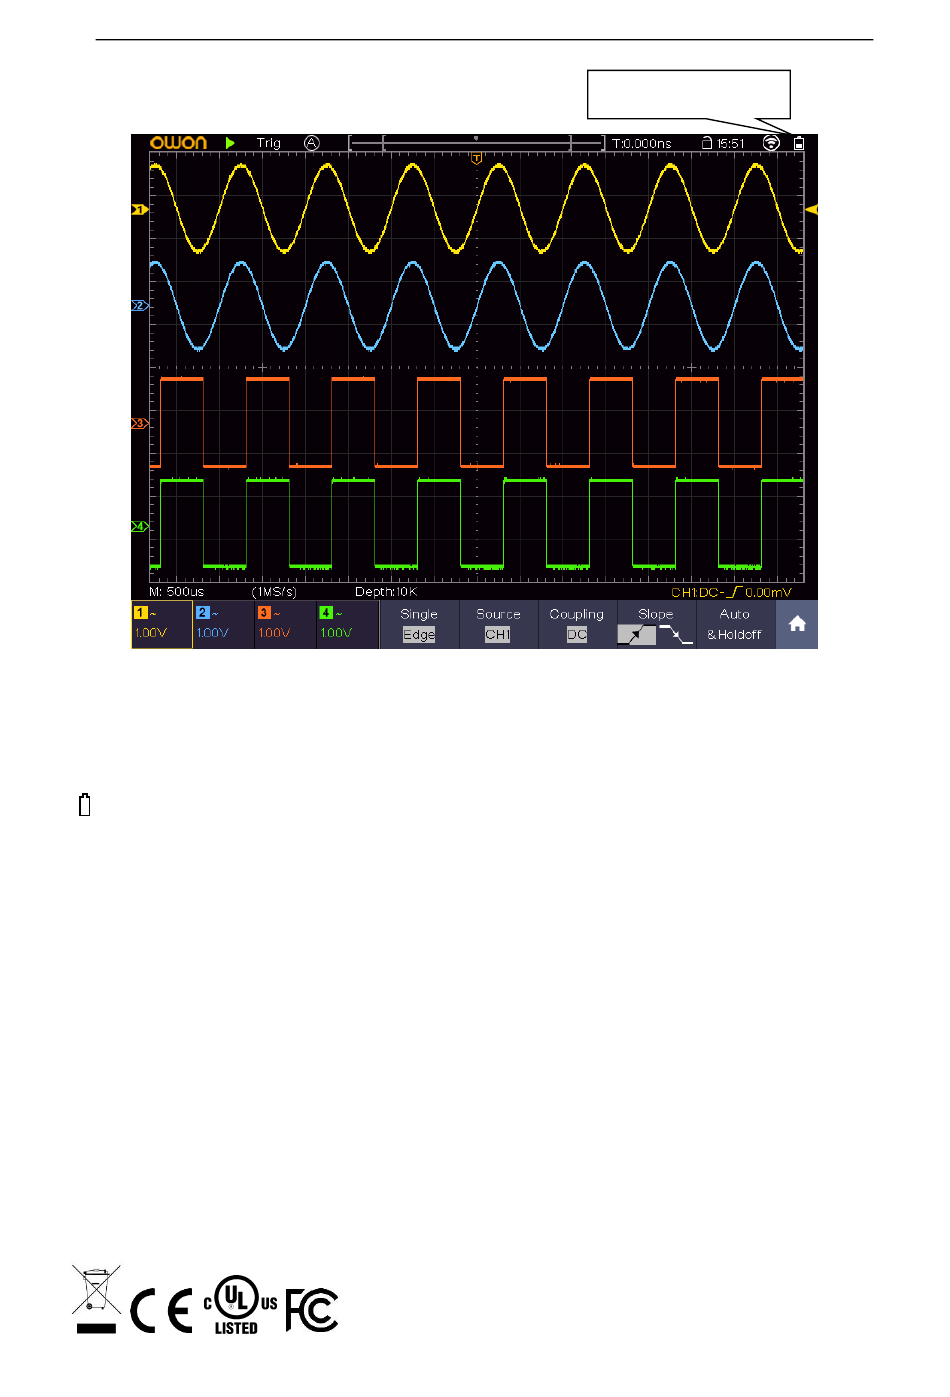Choose the falling edge slope icon
The height and width of the screenshot is (1397, 950).
pos(676,635)
